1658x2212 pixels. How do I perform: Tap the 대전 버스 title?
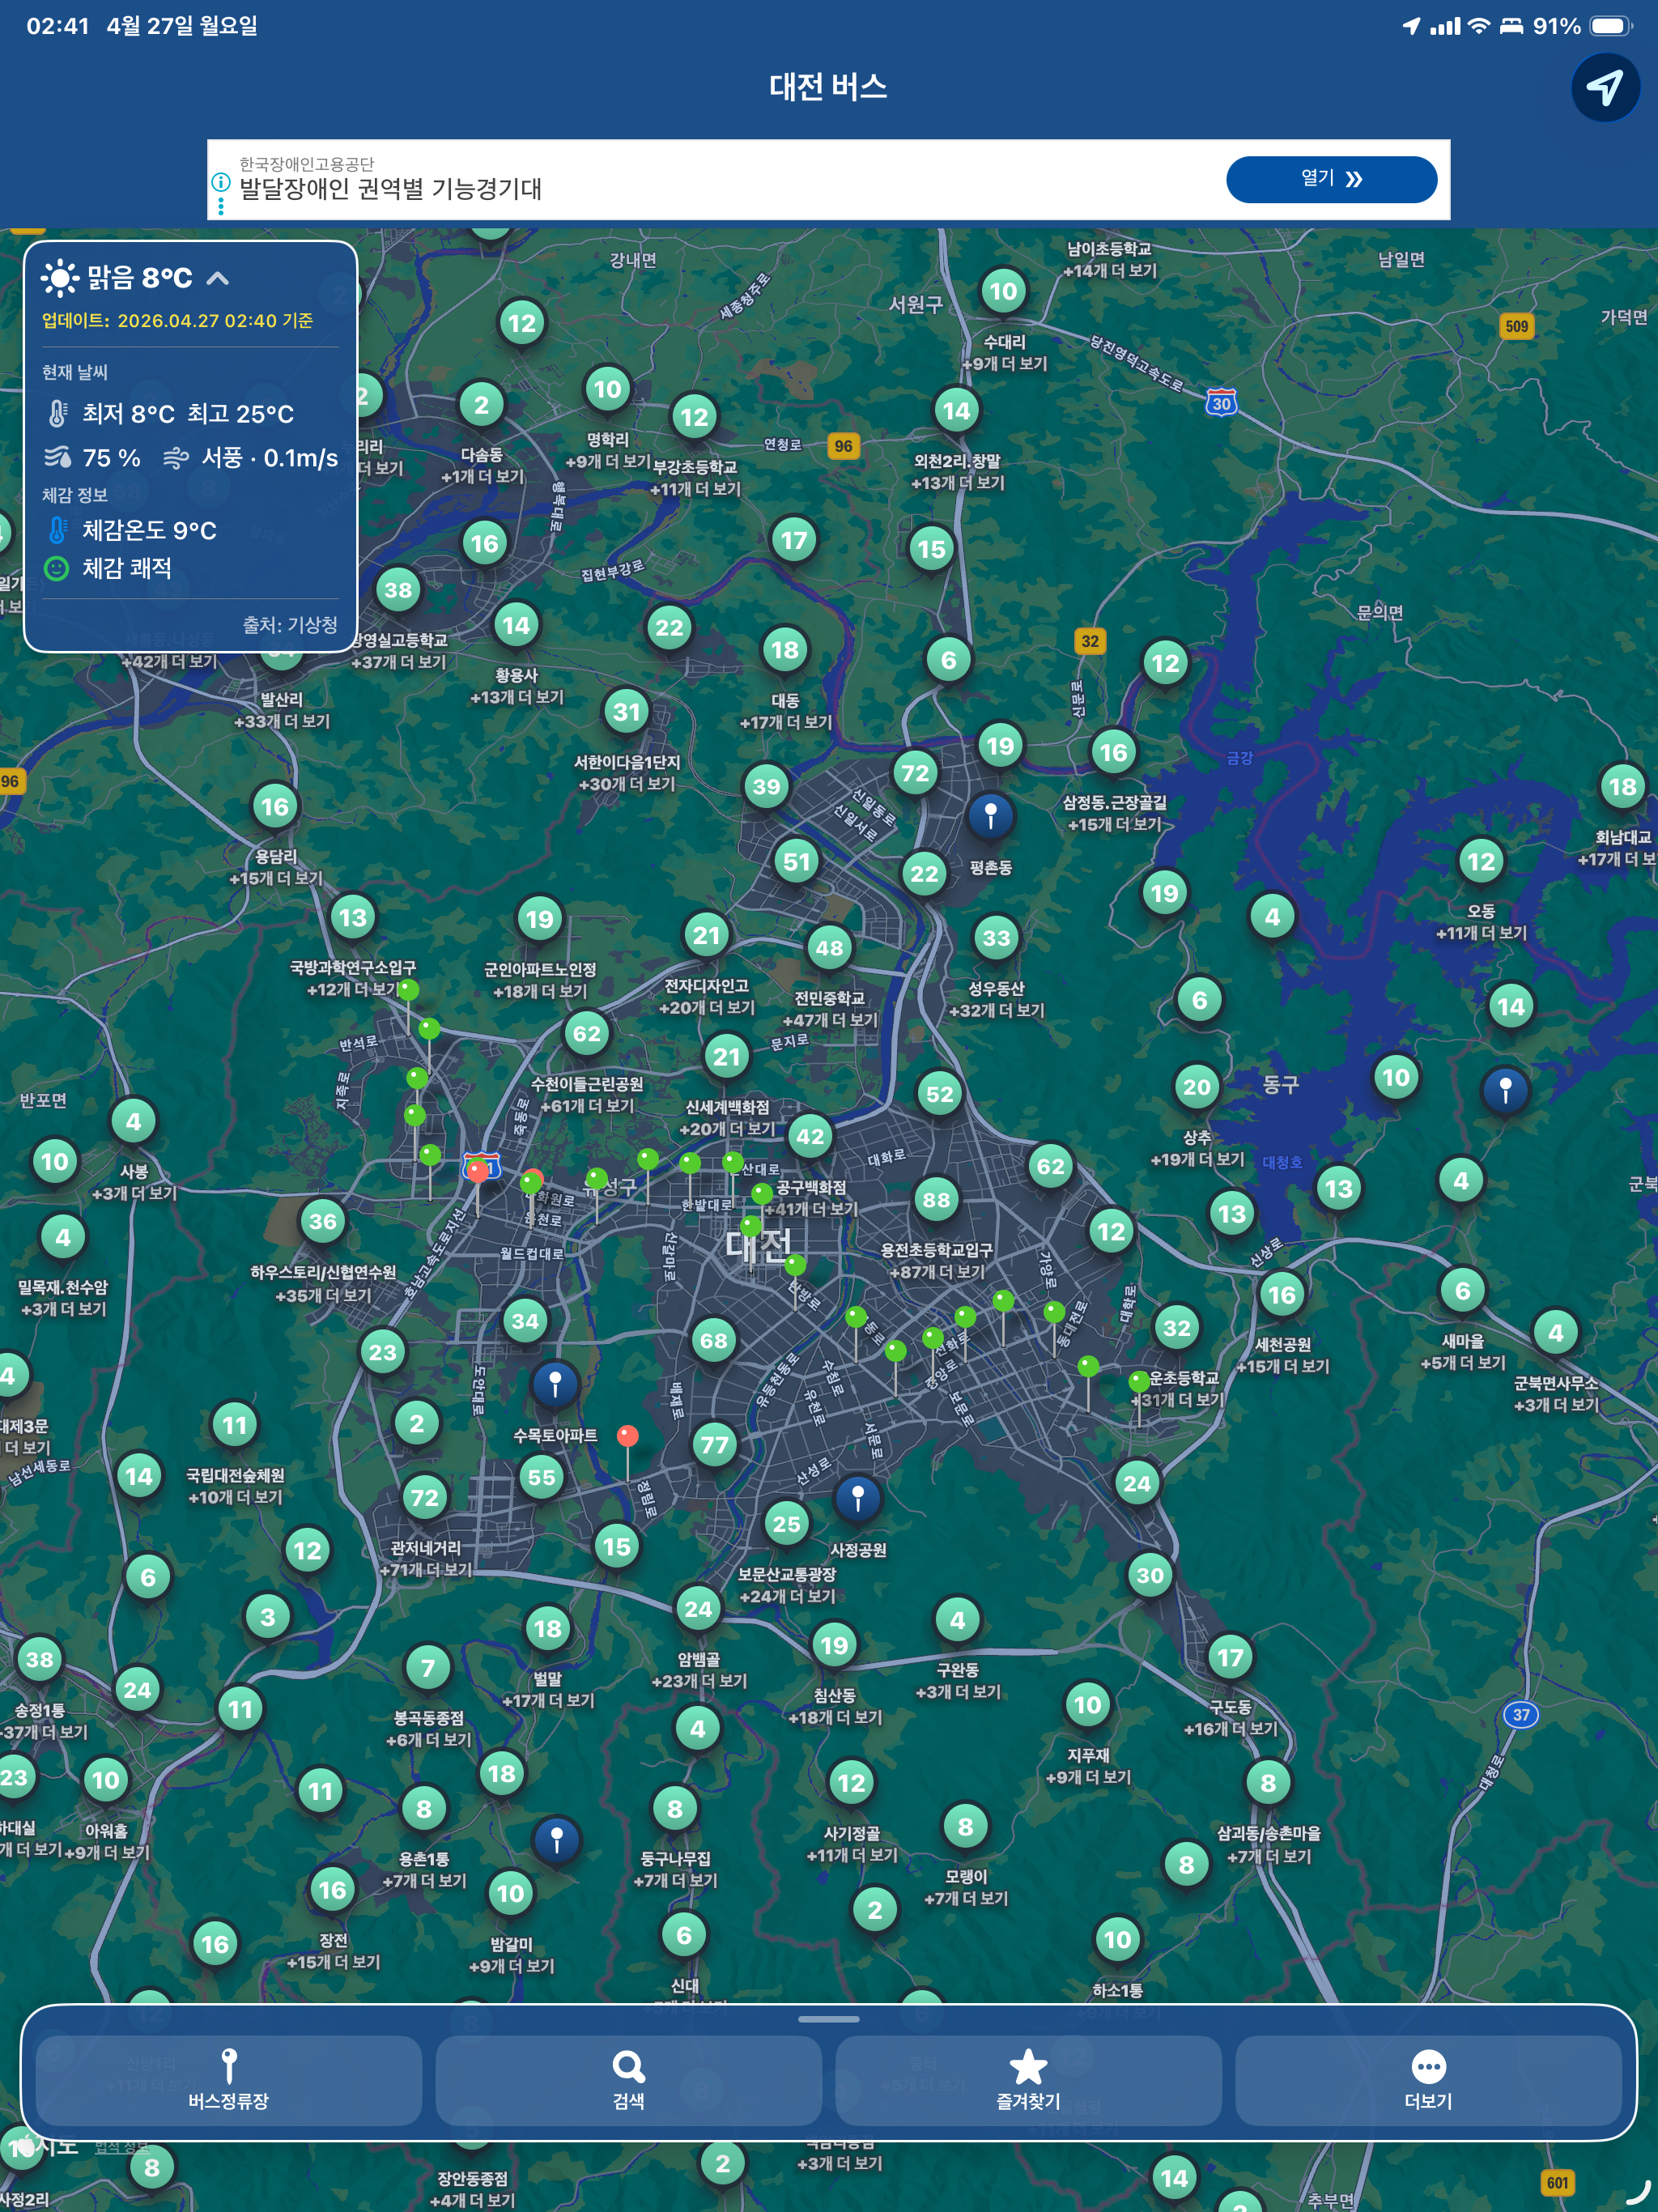[829, 87]
